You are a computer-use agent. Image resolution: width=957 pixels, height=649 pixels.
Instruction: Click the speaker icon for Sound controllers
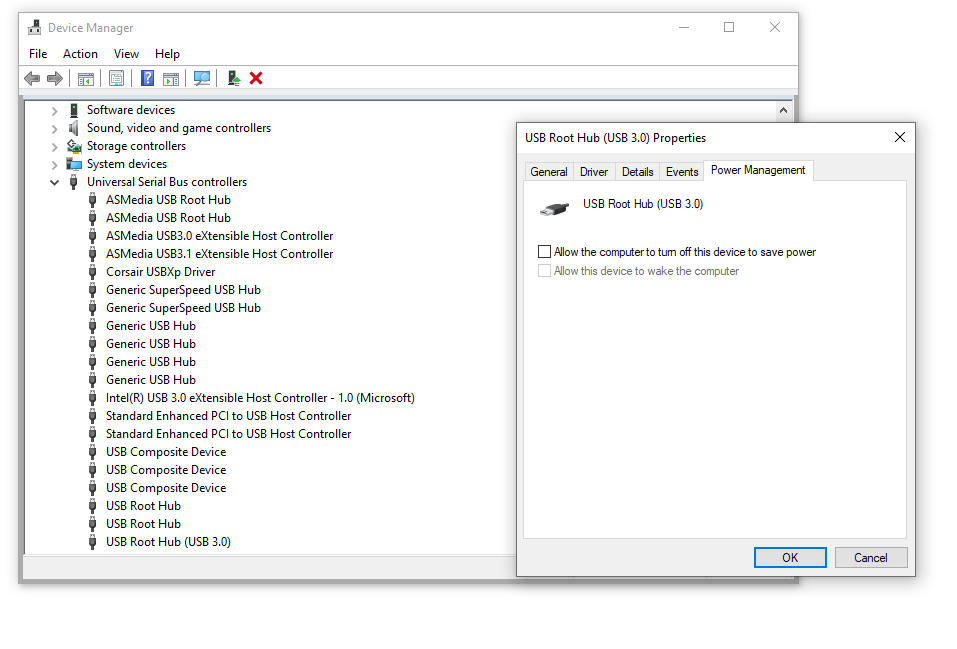coord(74,128)
